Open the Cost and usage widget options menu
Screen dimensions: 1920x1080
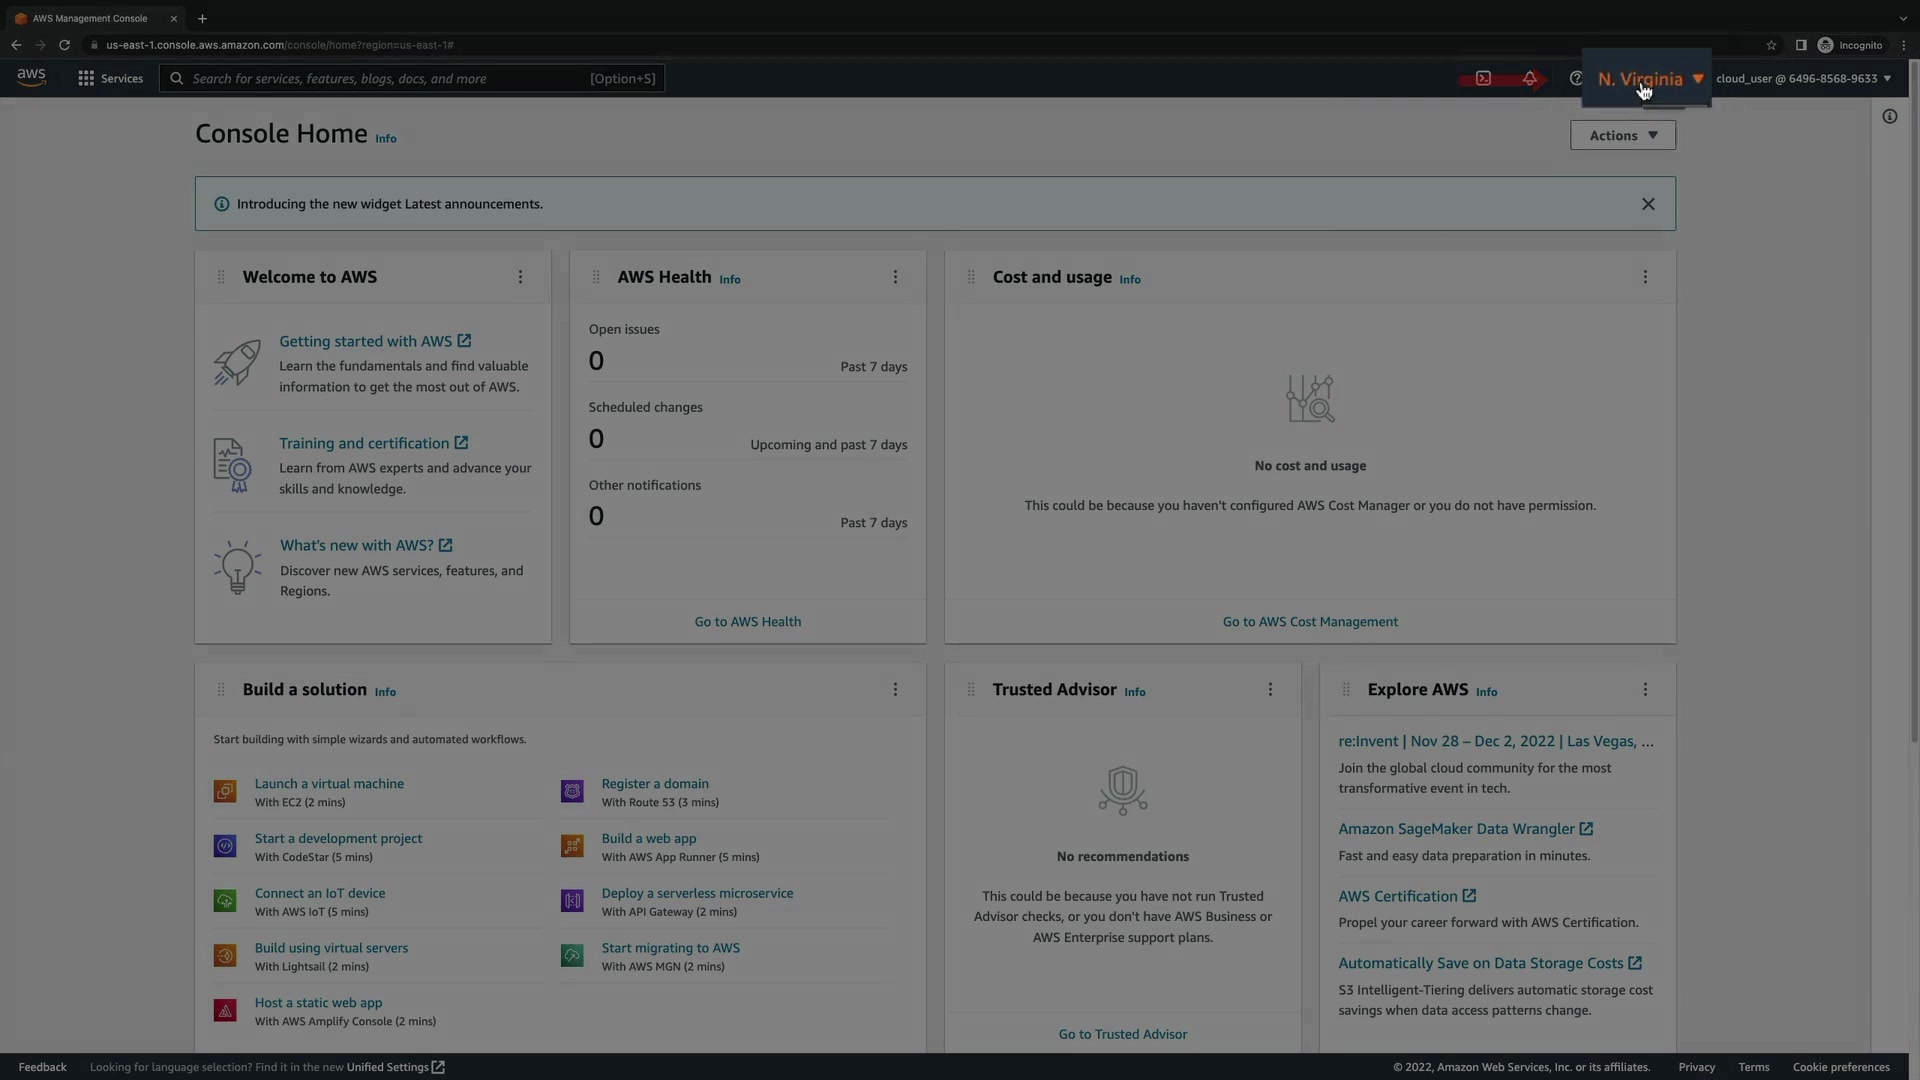coord(1645,277)
